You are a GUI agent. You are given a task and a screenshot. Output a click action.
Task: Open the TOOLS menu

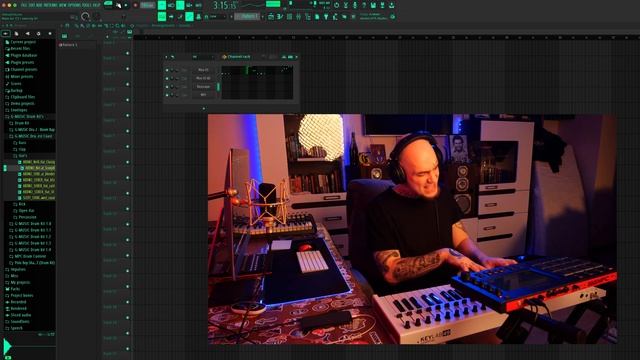87,5
